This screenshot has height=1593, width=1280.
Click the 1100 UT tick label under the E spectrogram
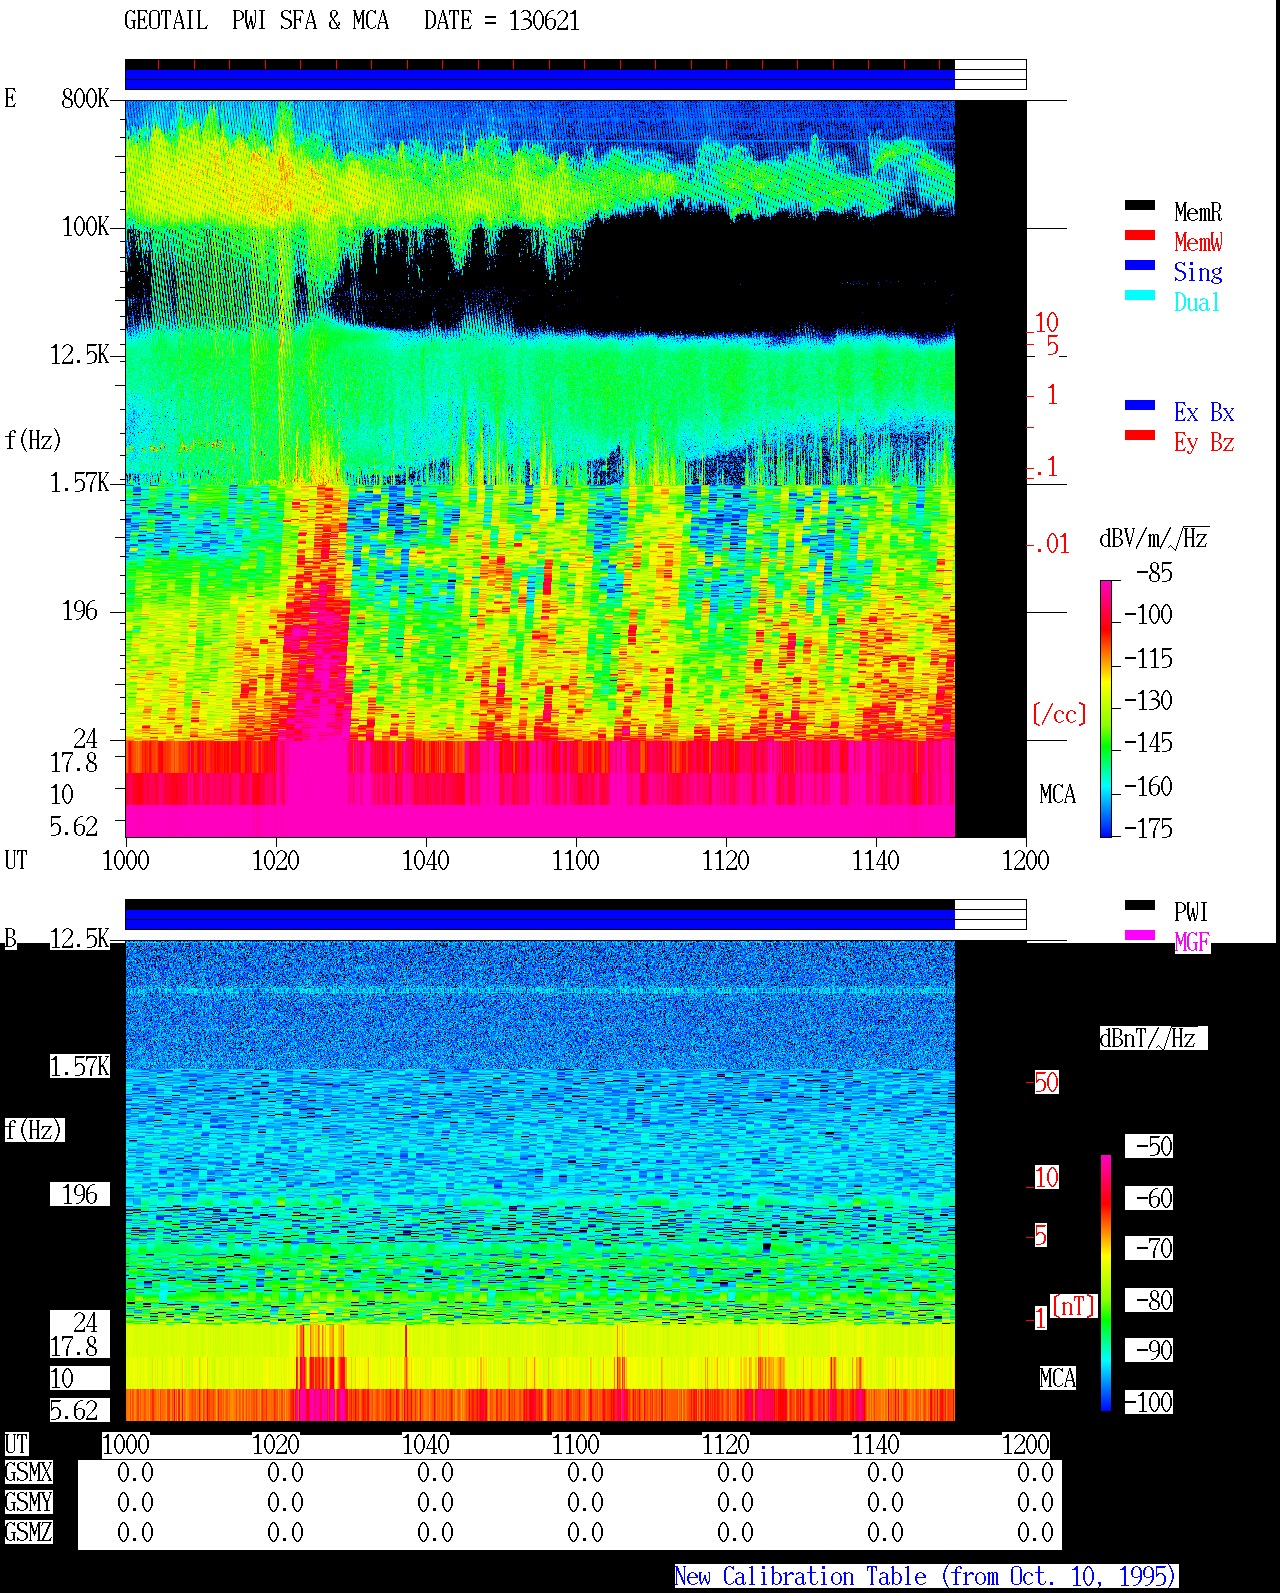click(575, 860)
